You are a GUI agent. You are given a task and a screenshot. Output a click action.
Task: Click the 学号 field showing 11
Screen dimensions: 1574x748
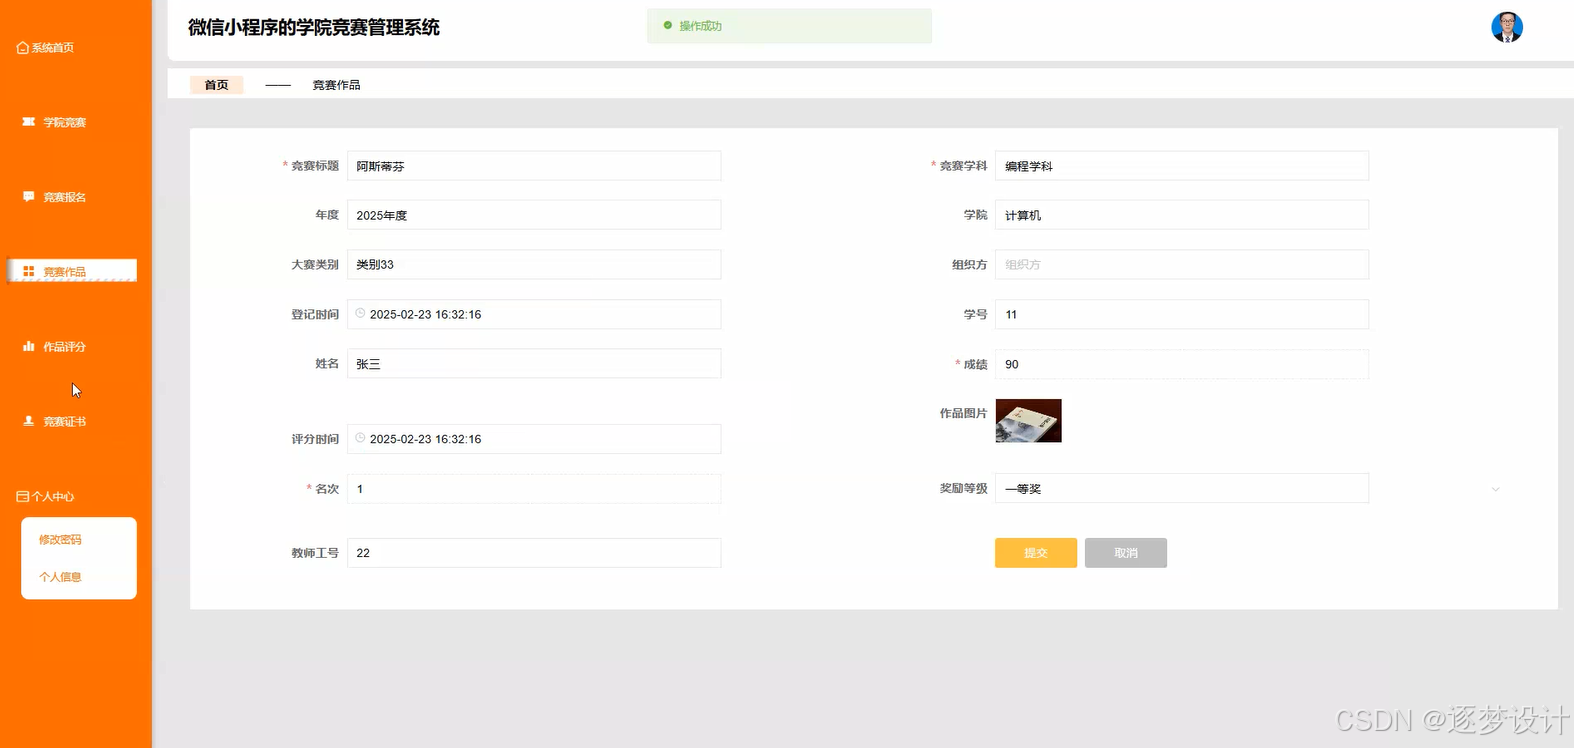click(1181, 314)
